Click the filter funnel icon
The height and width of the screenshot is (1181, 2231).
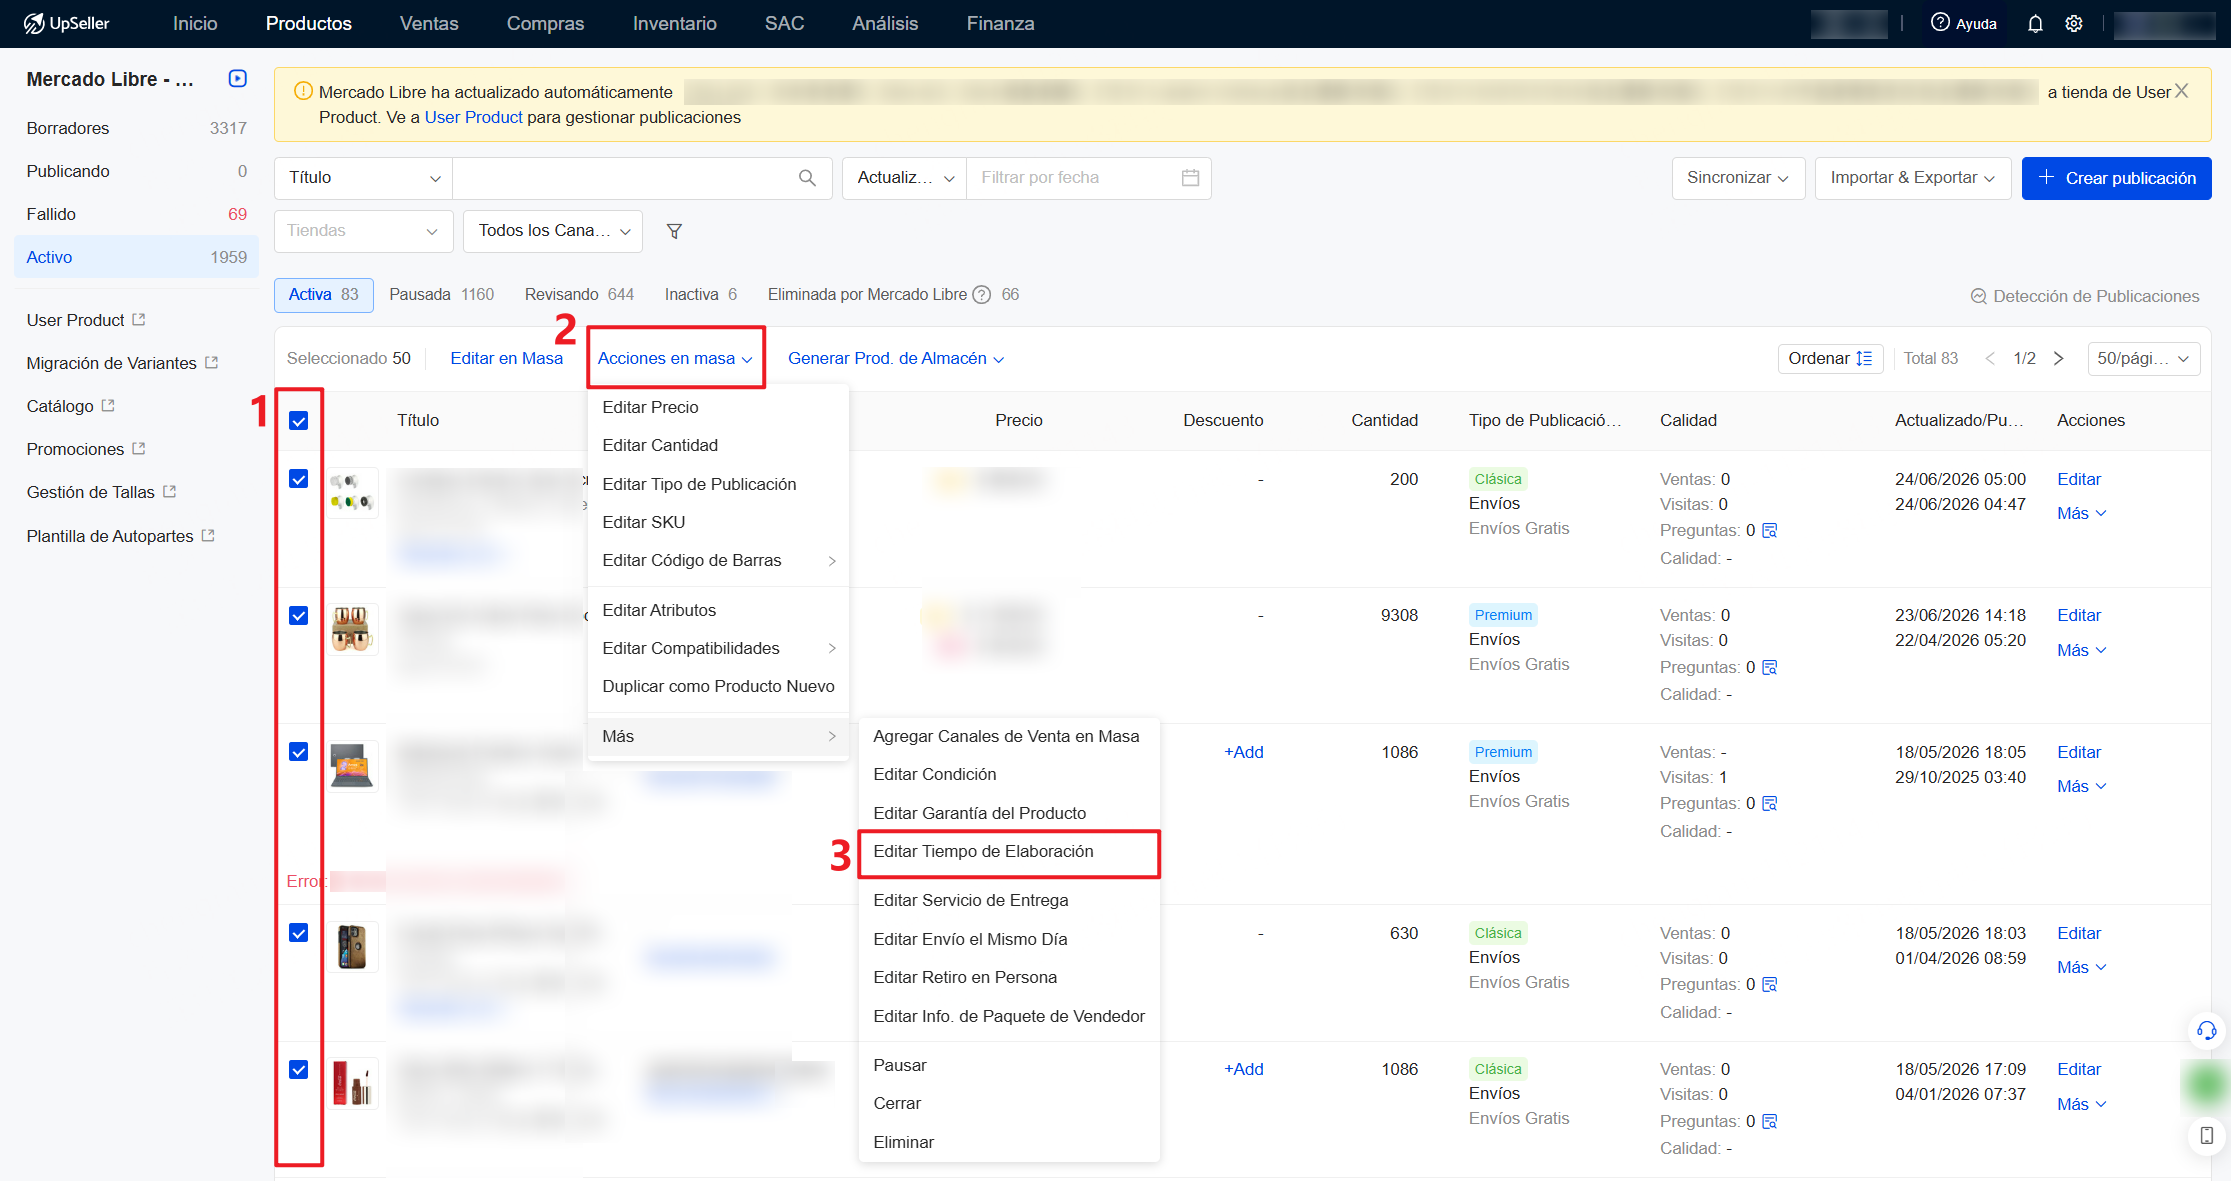point(675,231)
